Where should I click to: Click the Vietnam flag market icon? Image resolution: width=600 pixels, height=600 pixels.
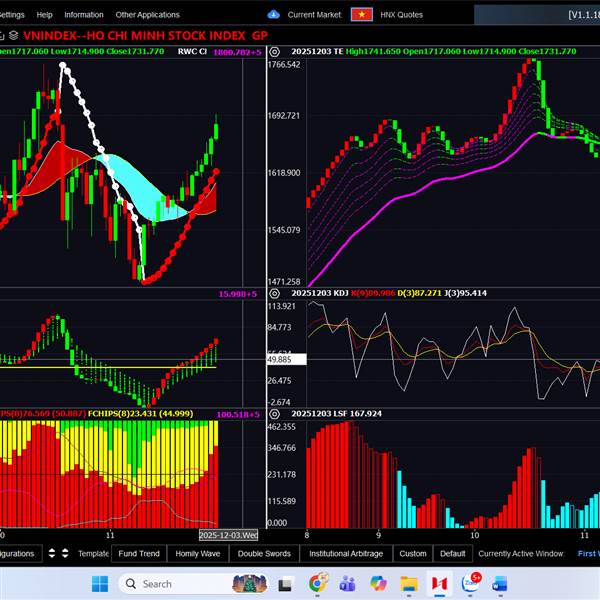tap(362, 15)
